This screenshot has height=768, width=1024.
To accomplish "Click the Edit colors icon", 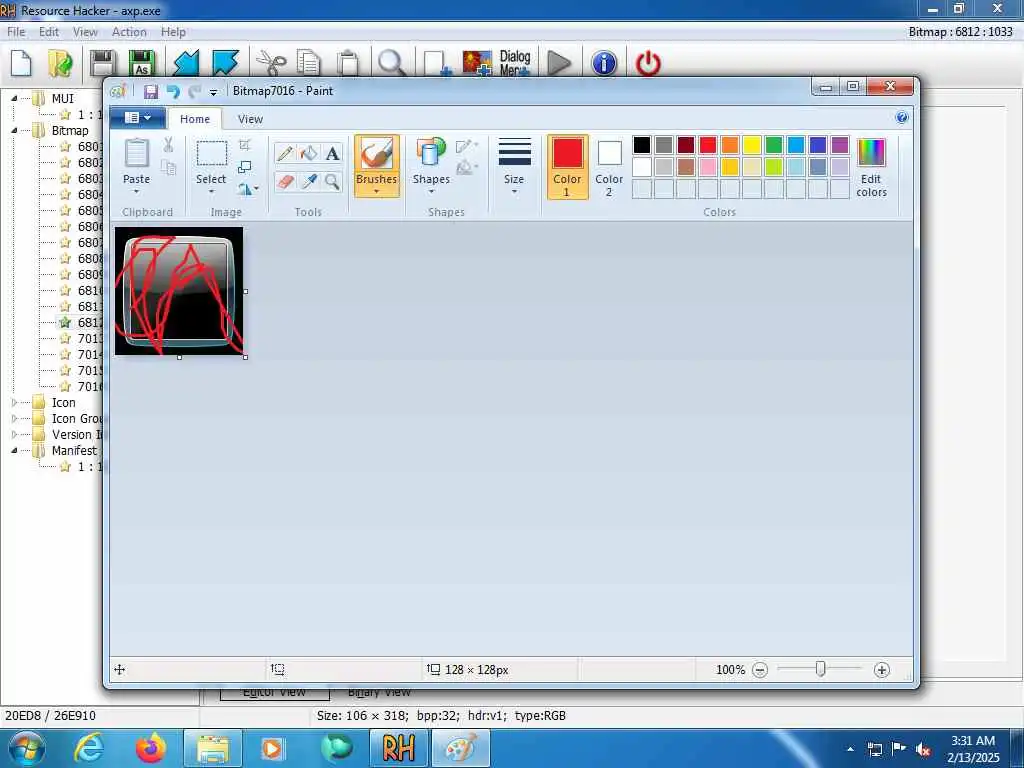I will tap(871, 168).
